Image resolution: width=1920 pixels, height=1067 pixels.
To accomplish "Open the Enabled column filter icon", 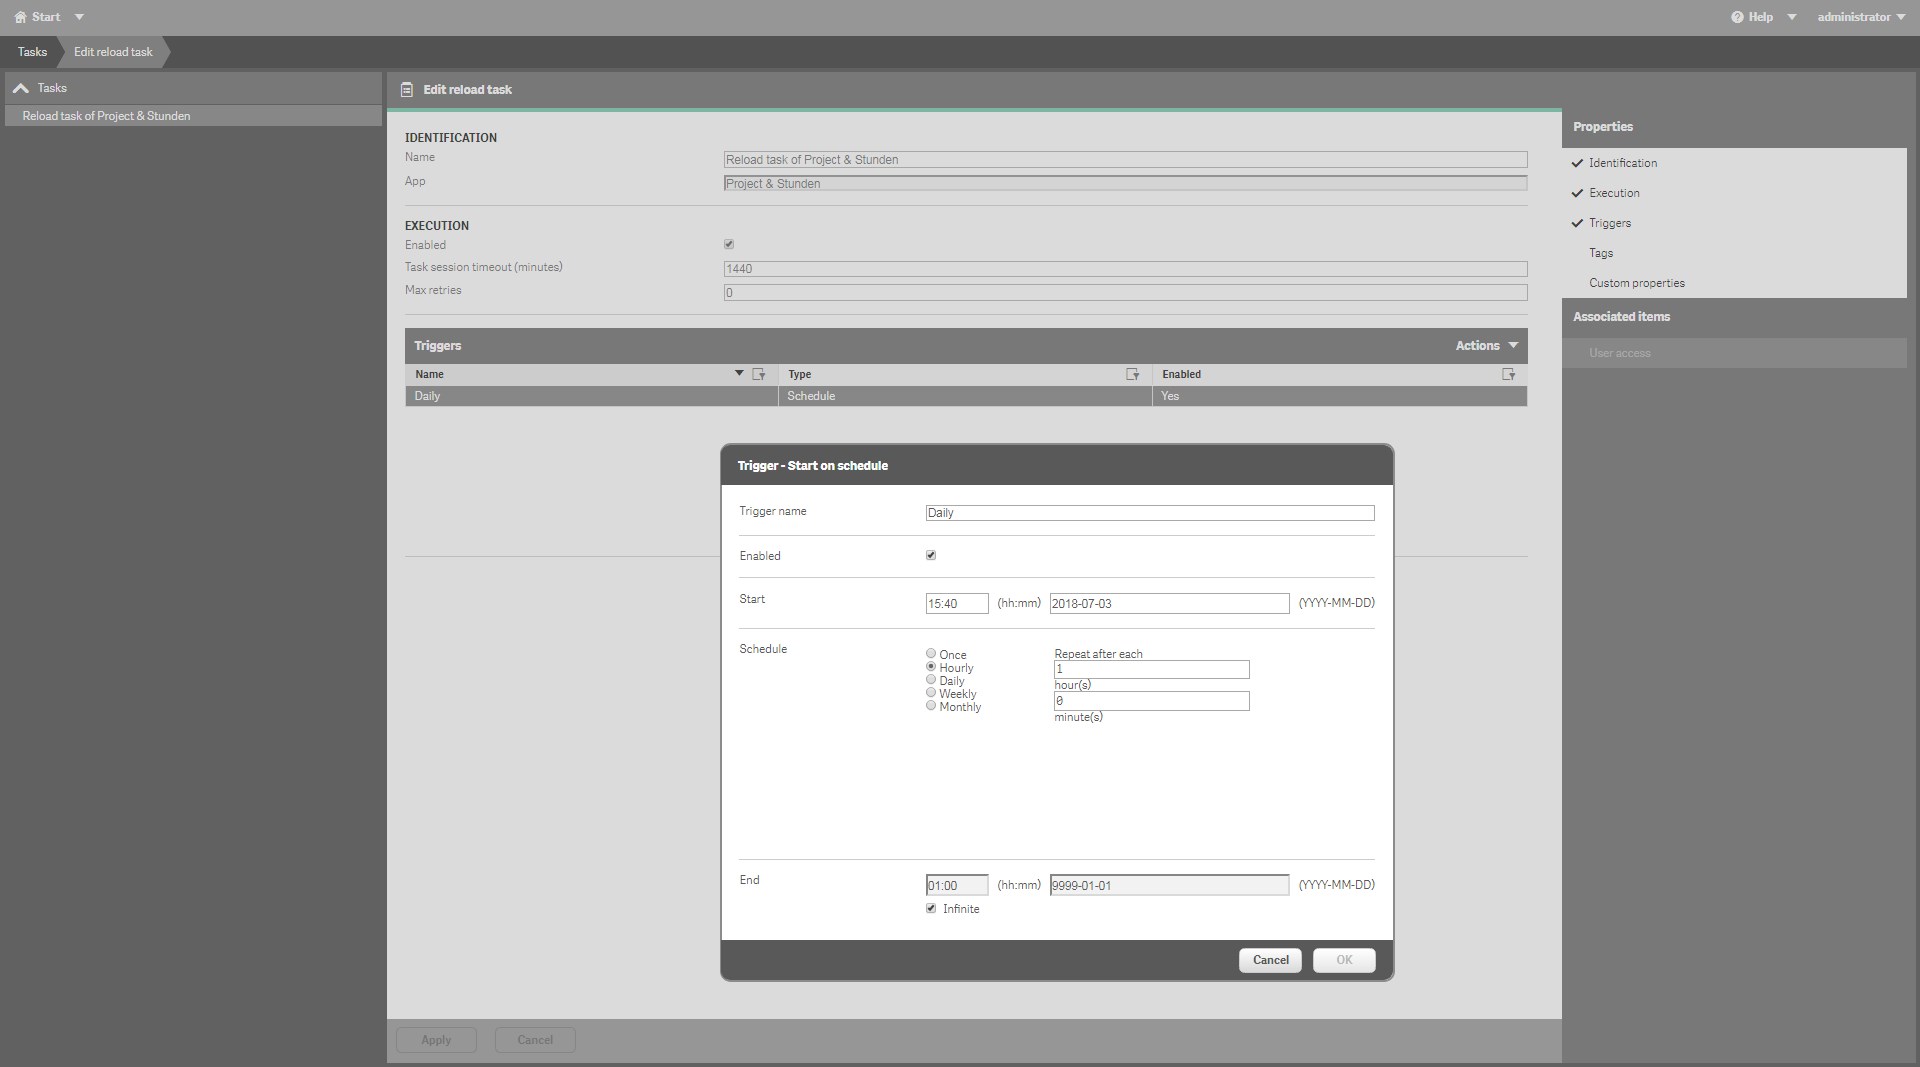I will click(x=1508, y=374).
